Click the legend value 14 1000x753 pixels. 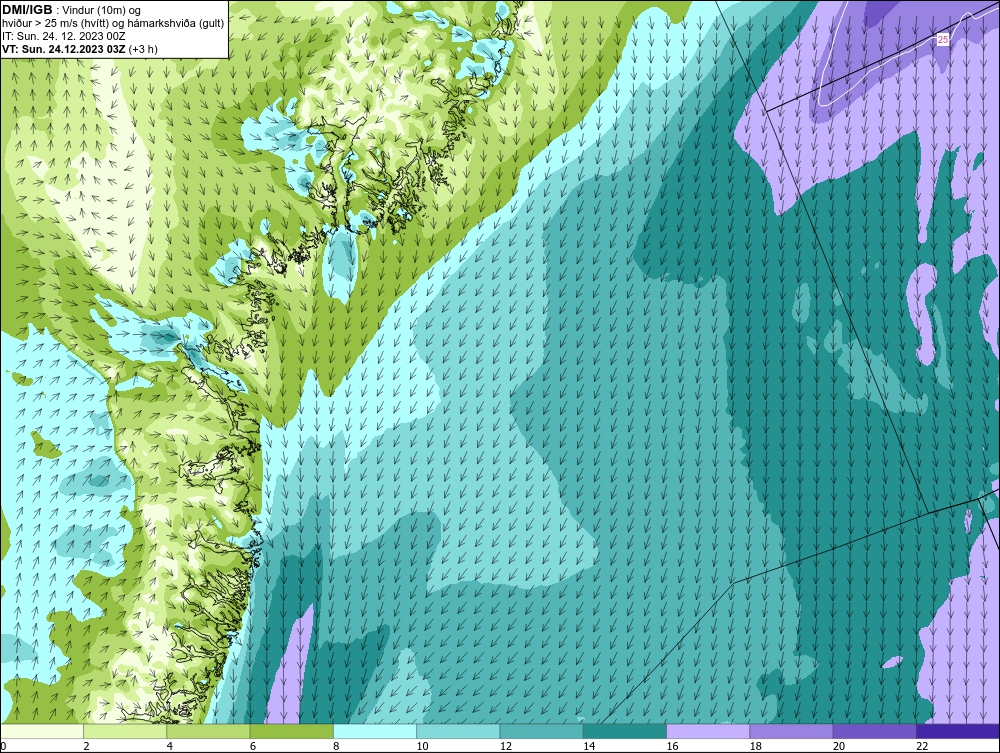(589, 746)
